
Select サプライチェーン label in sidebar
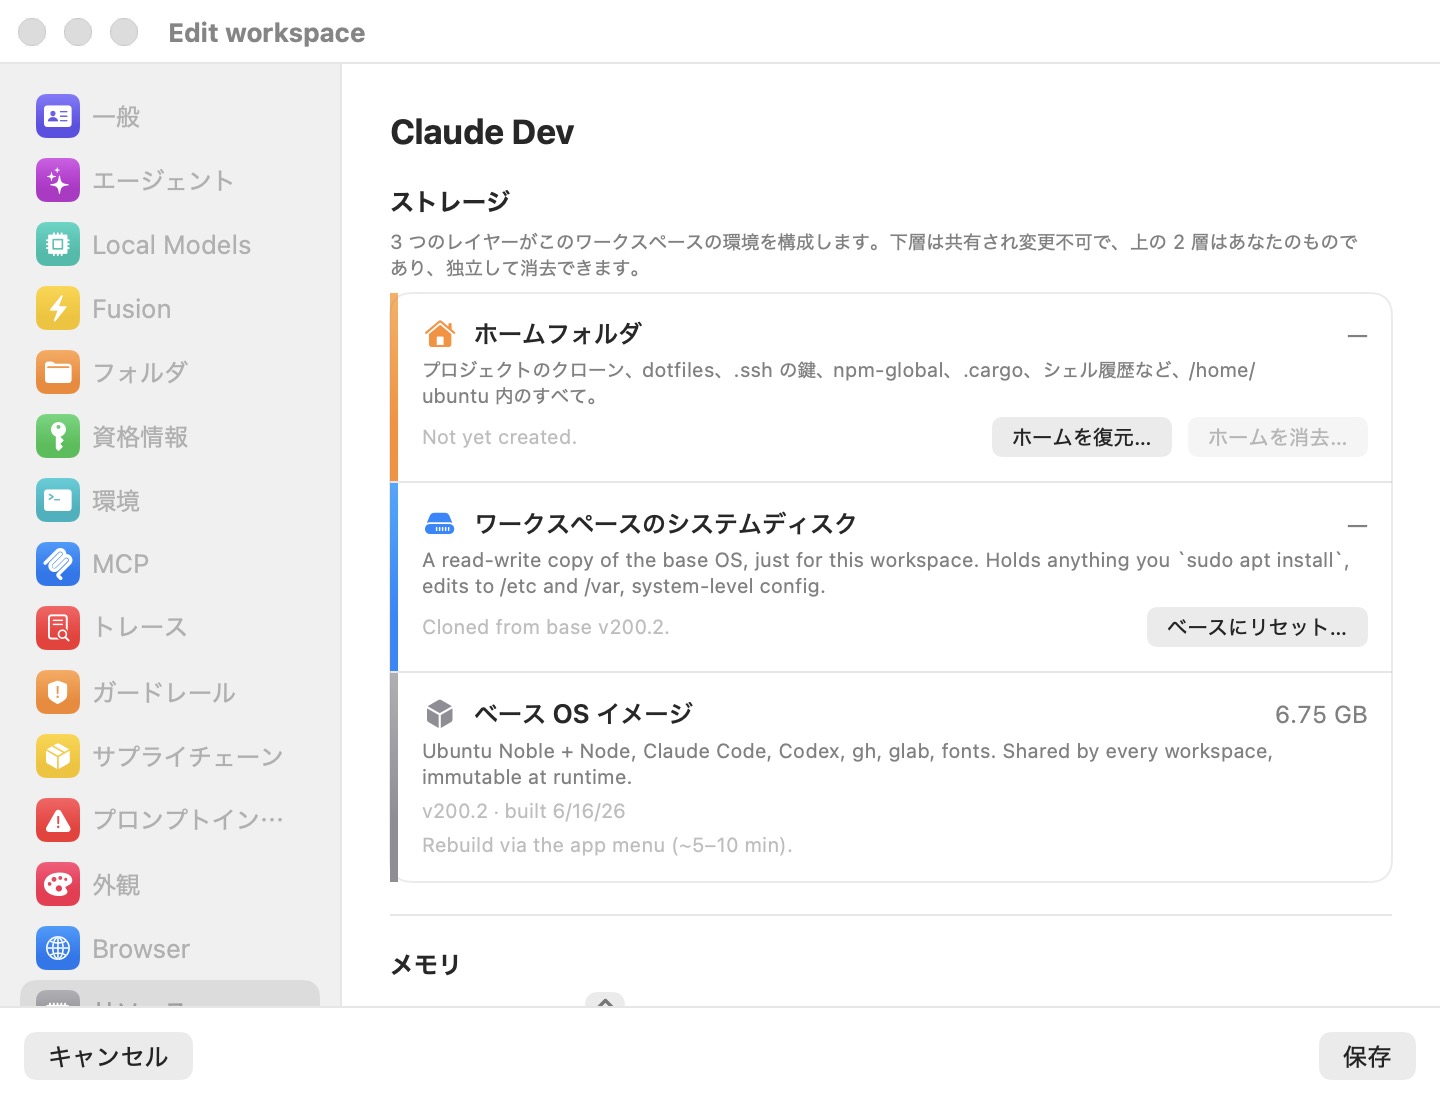[x=188, y=756]
